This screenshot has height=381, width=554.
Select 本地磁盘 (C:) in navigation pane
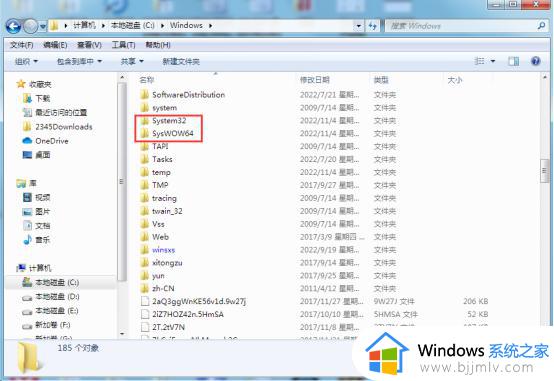(51, 282)
